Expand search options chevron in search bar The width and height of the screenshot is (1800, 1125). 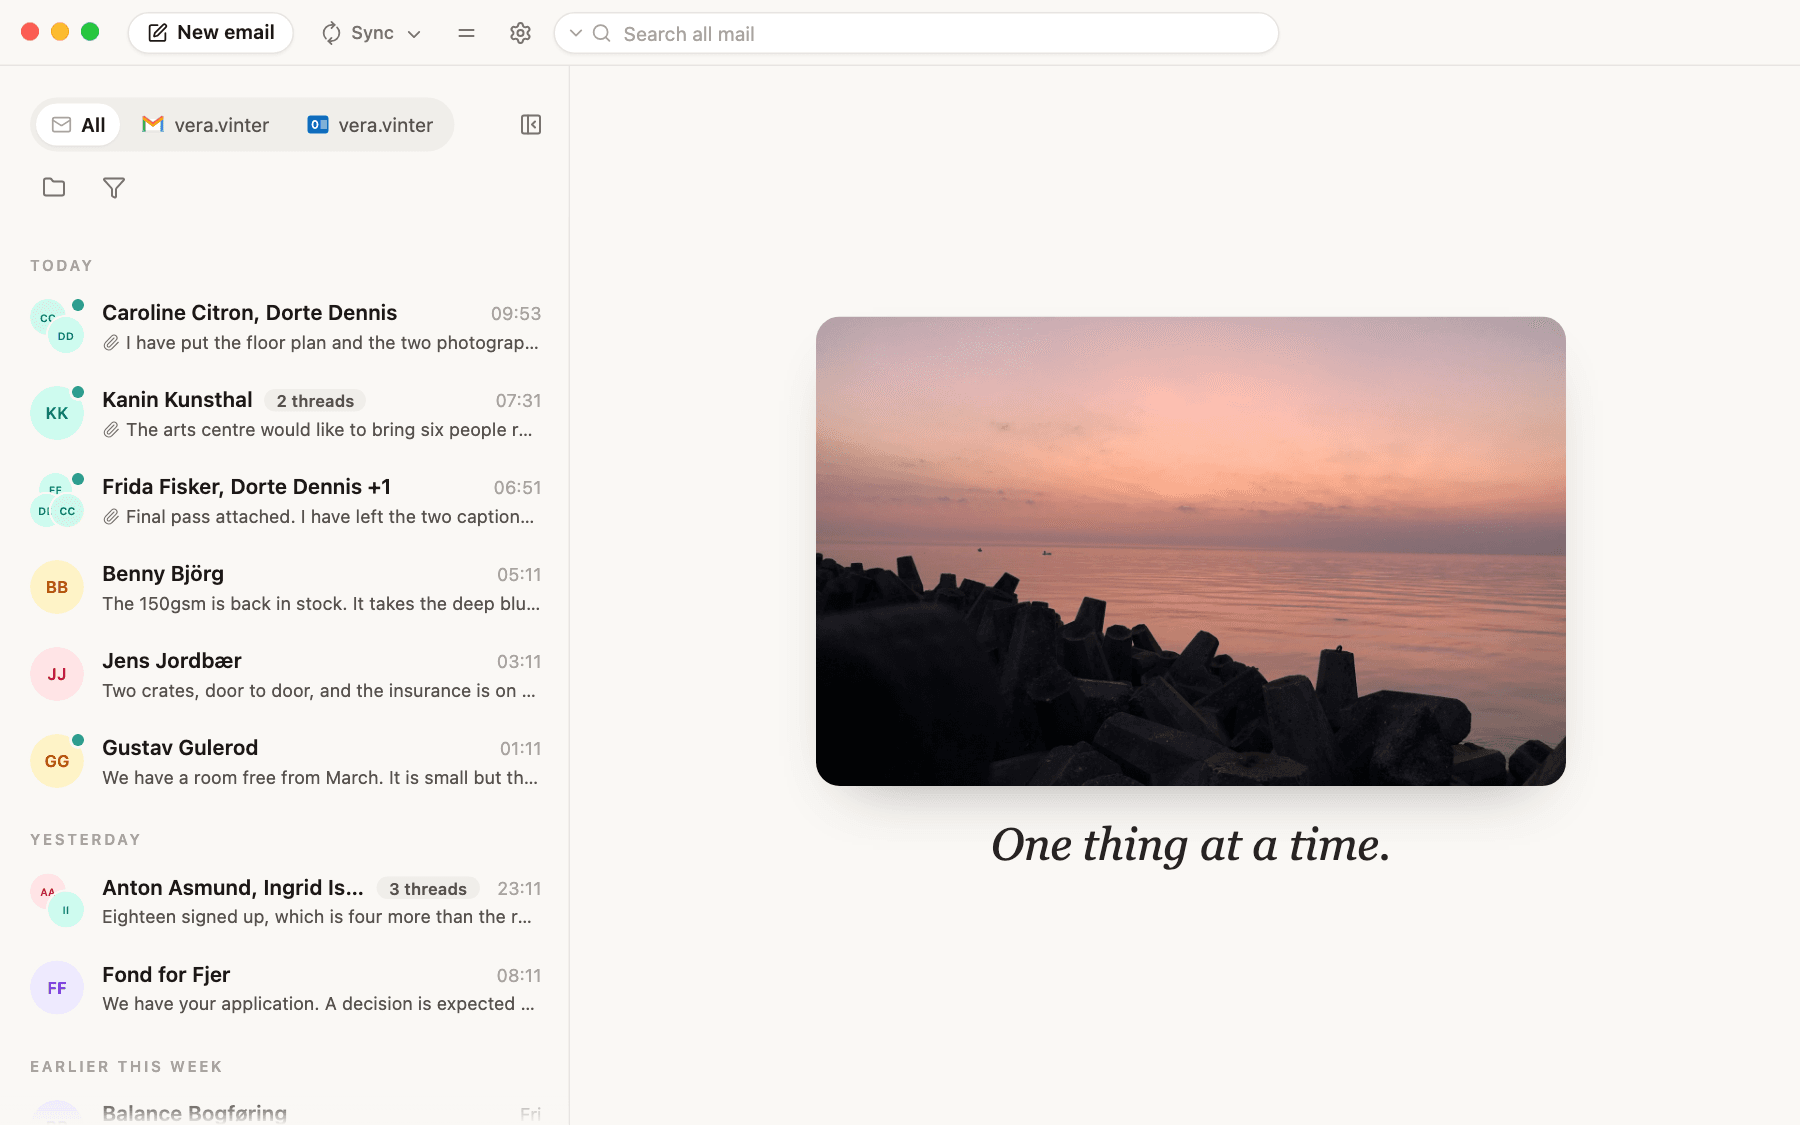pyautogui.click(x=576, y=33)
